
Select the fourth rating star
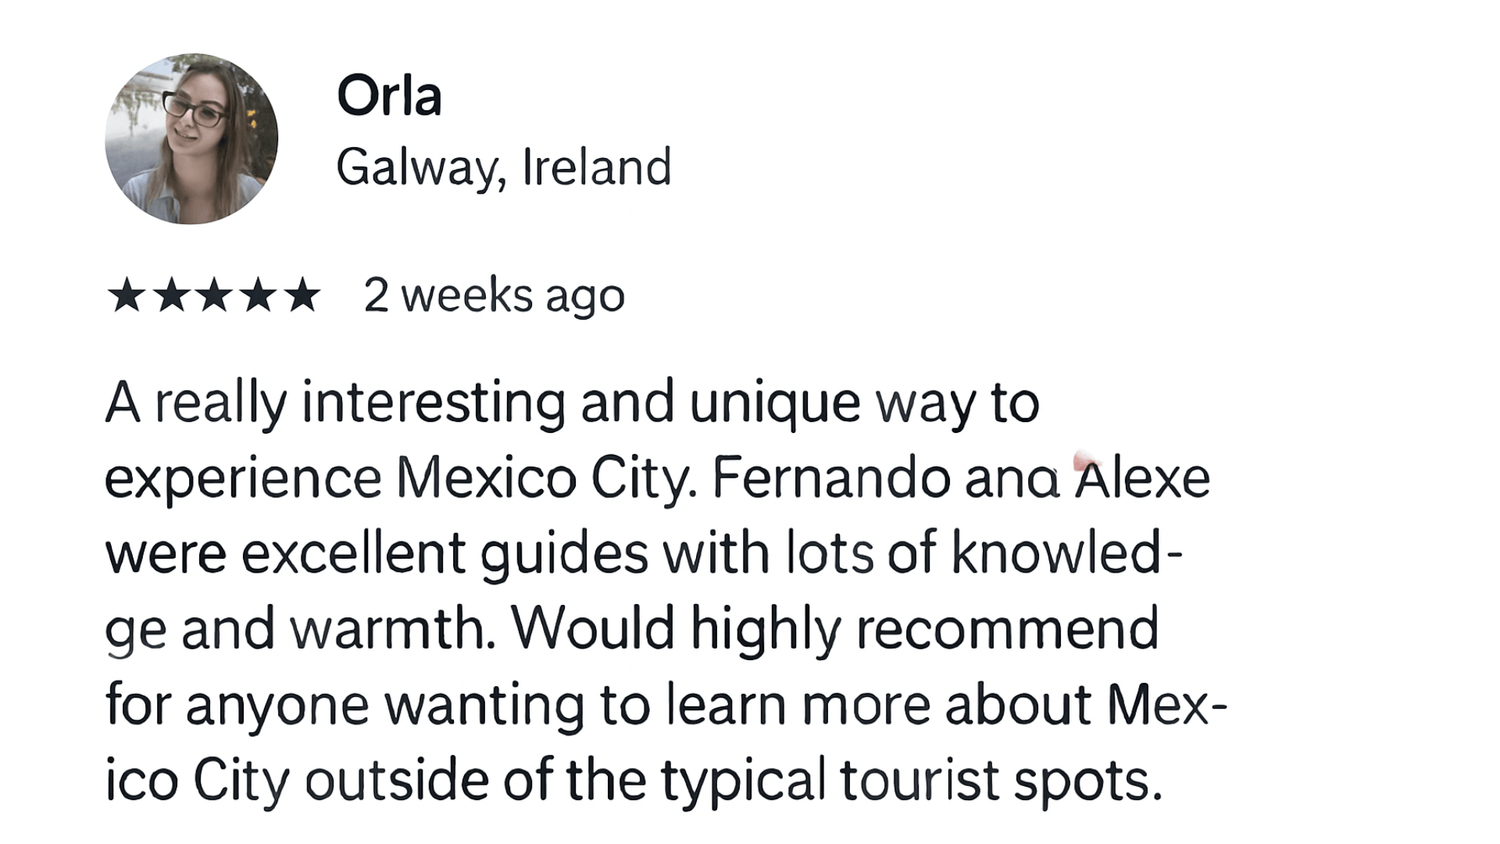258,296
